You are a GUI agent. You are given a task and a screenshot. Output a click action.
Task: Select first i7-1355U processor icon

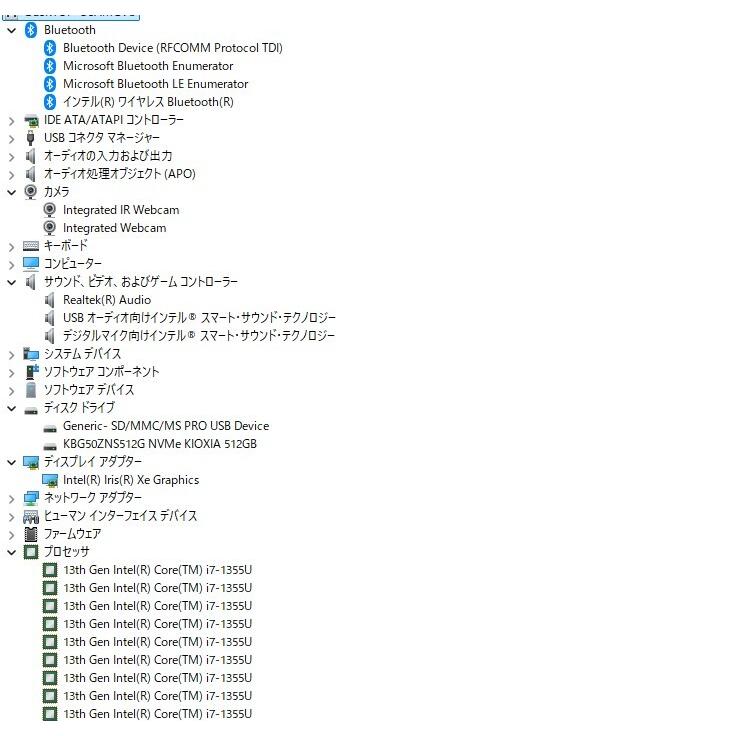pos(50,570)
